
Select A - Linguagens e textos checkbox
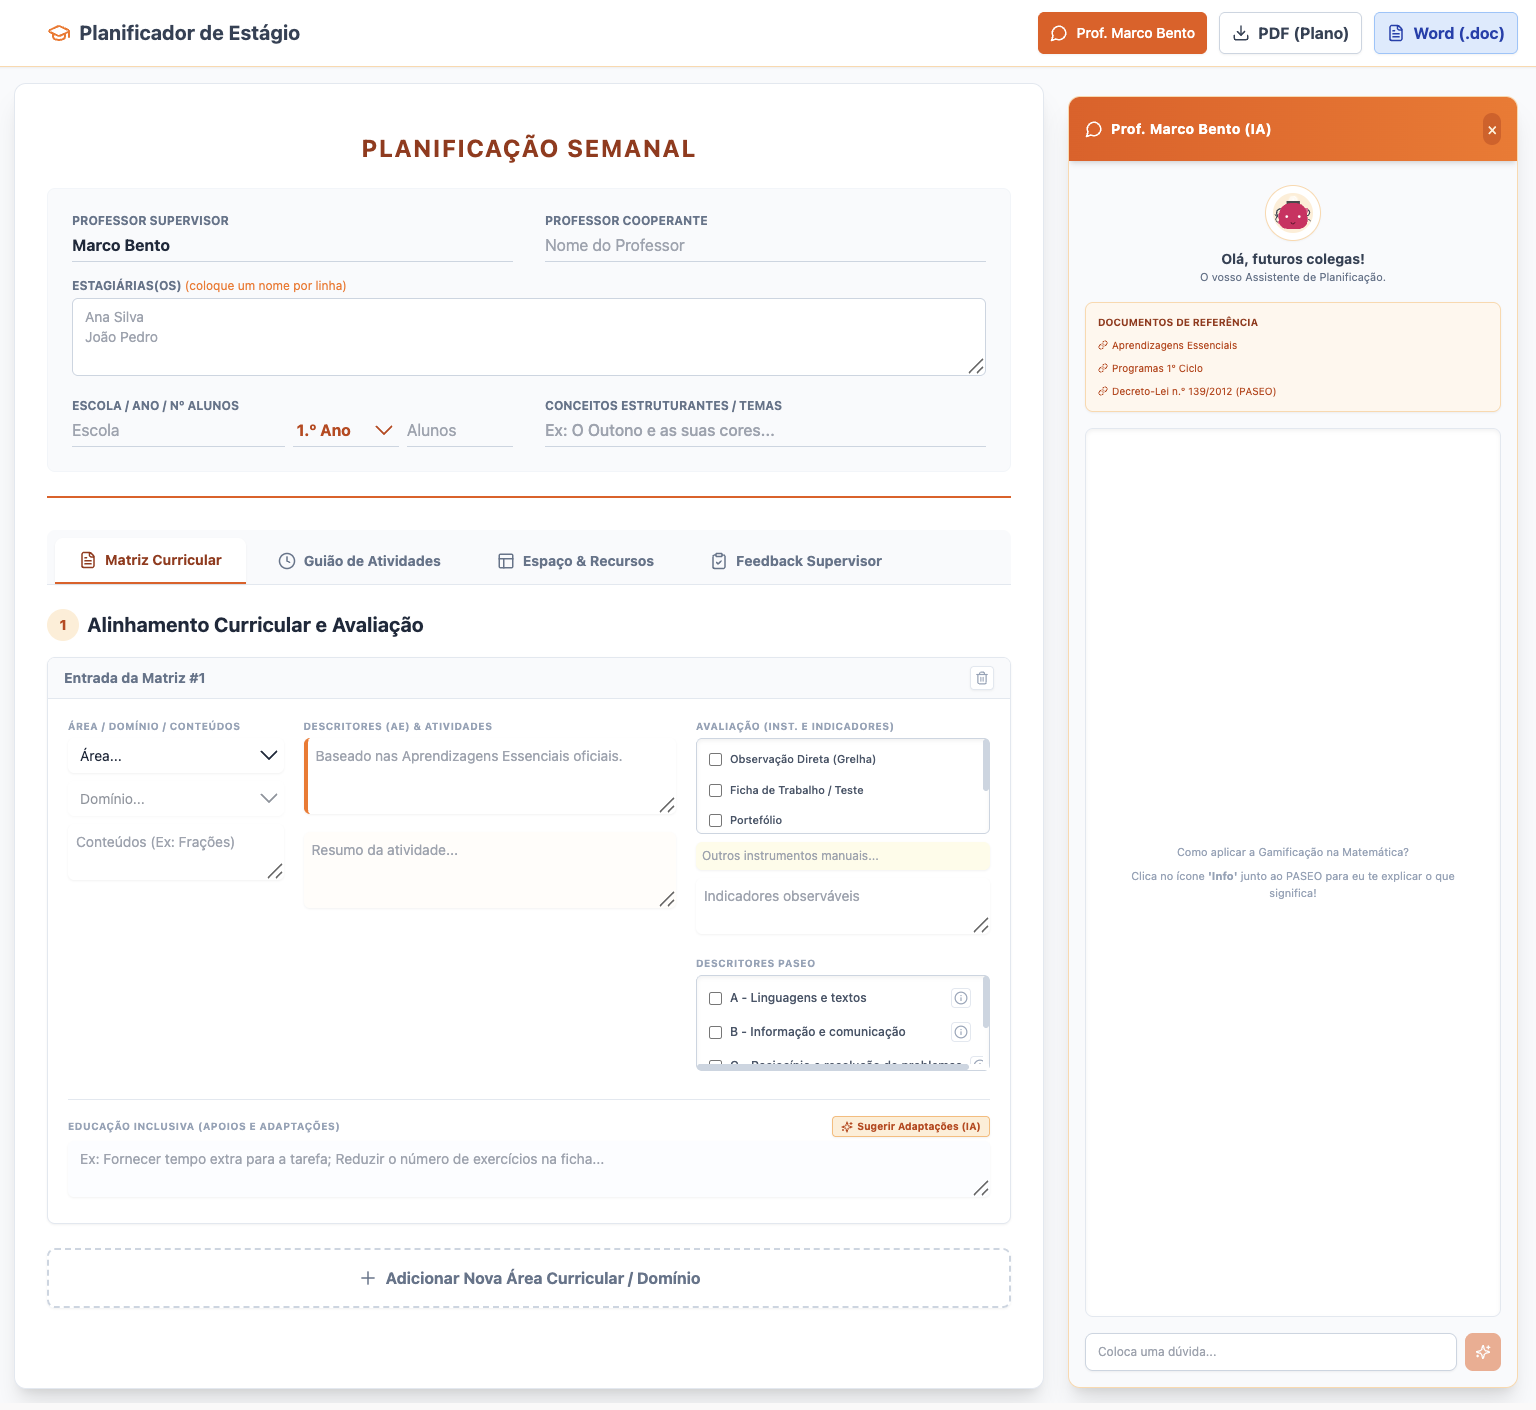click(715, 998)
